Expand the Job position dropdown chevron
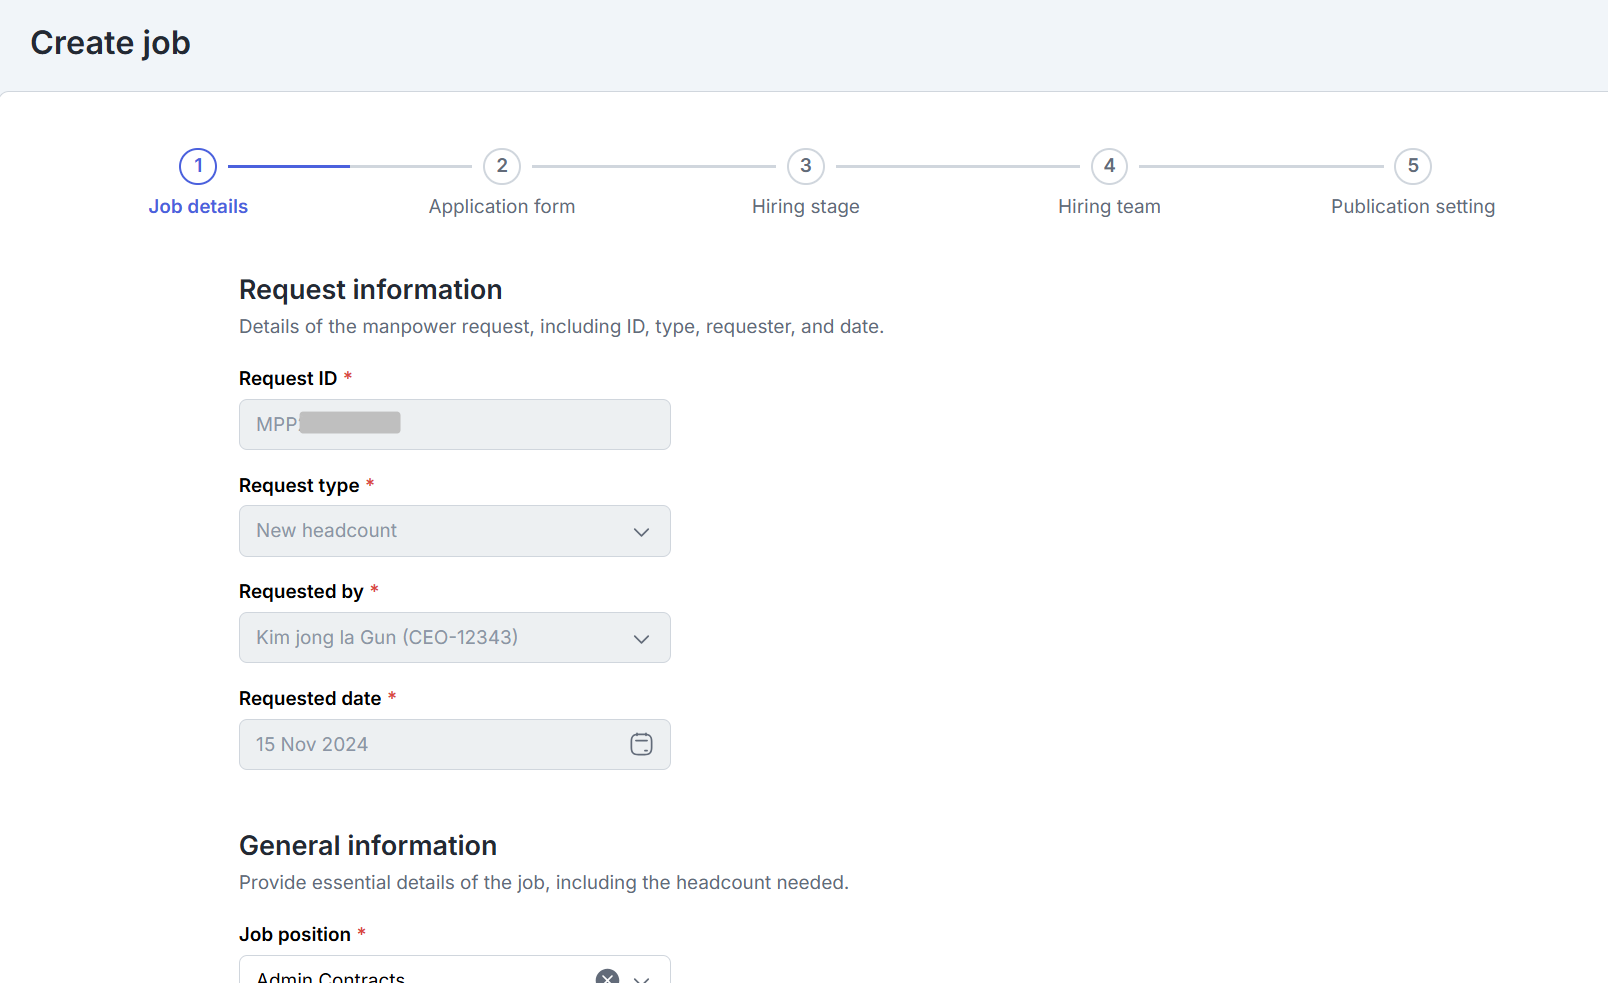The height and width of the screenshot is (983, 1608). [642, 978]
